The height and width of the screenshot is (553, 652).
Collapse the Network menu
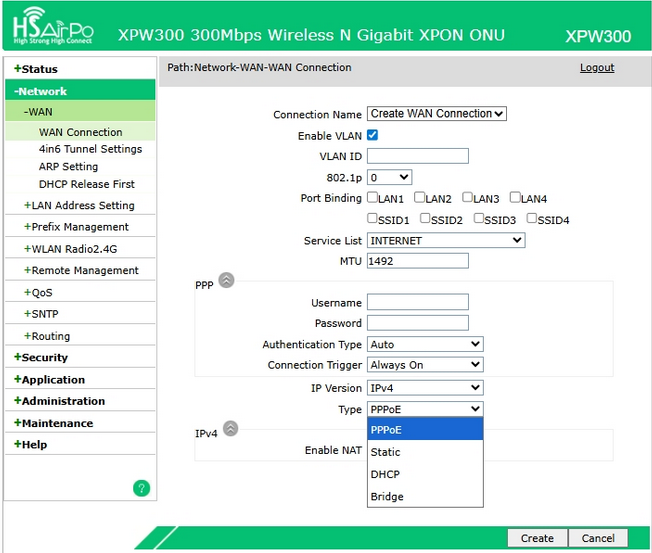(80, 91)
